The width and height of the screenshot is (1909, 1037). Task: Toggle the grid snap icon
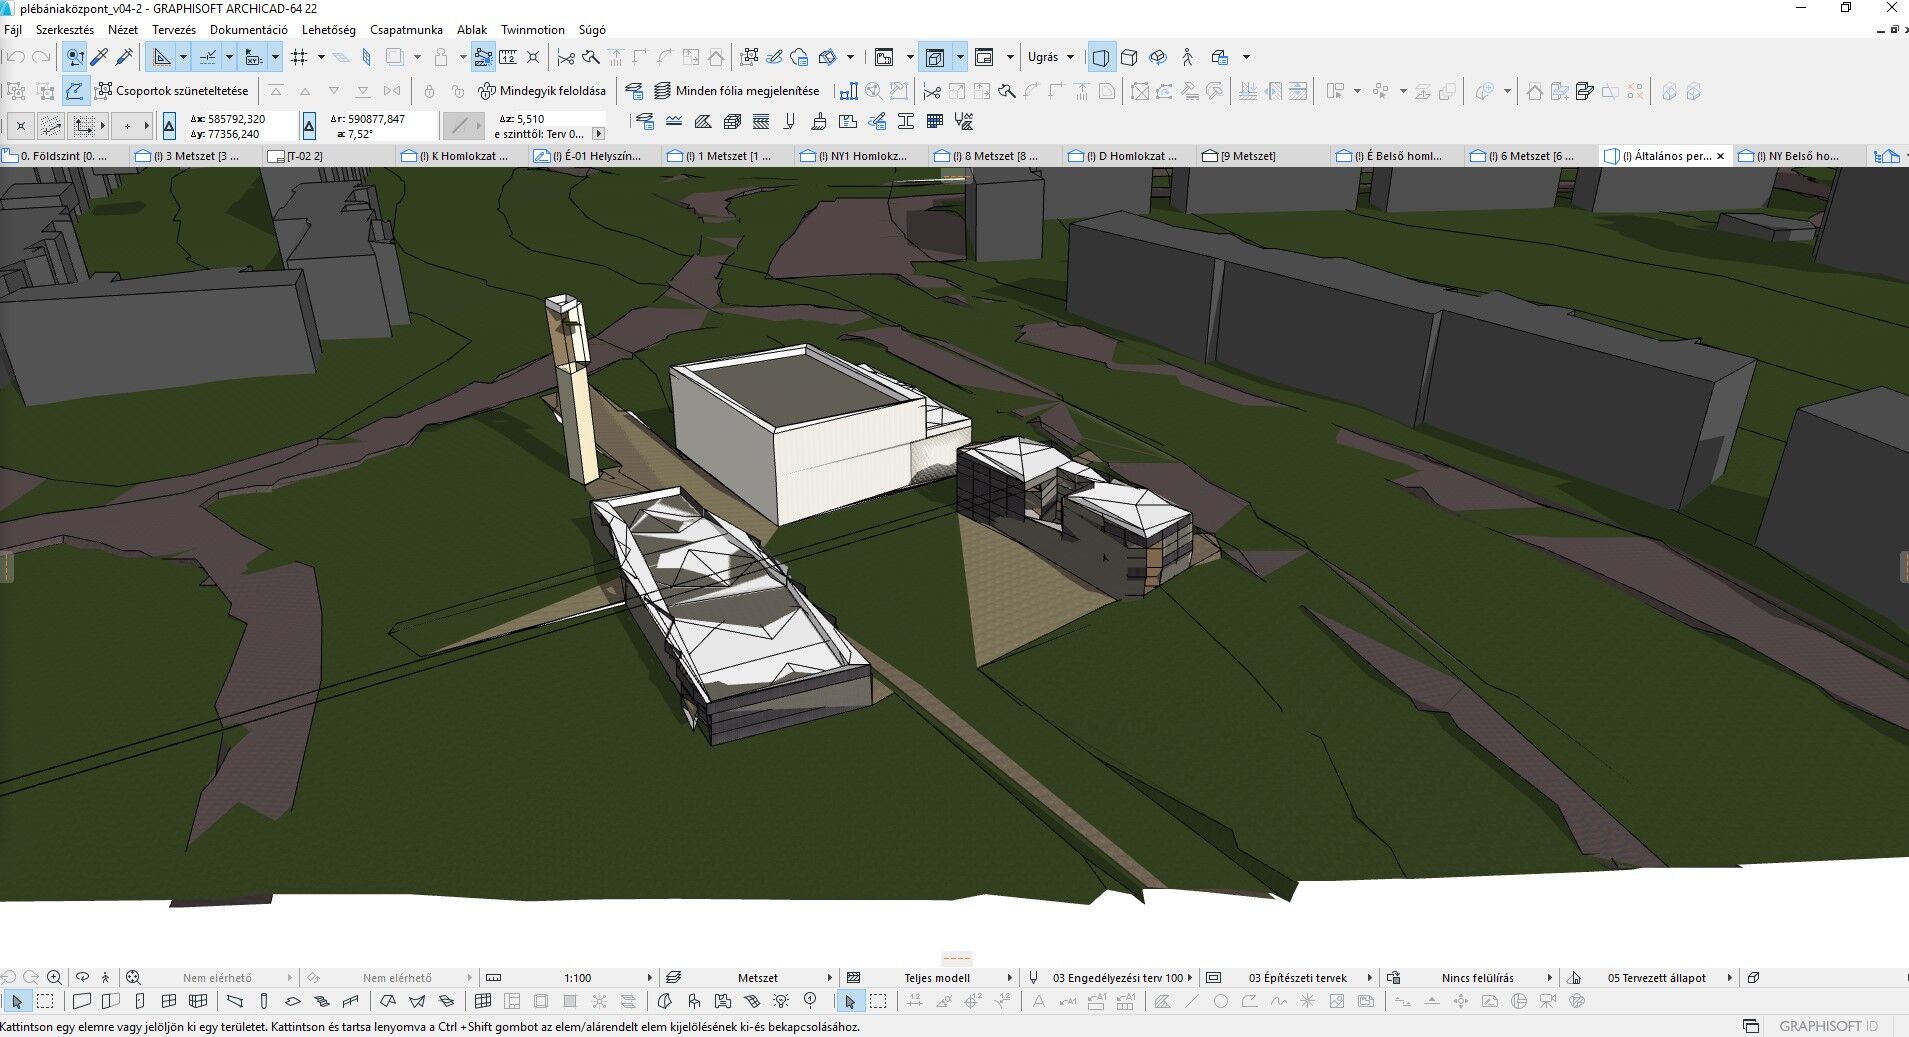299,57
